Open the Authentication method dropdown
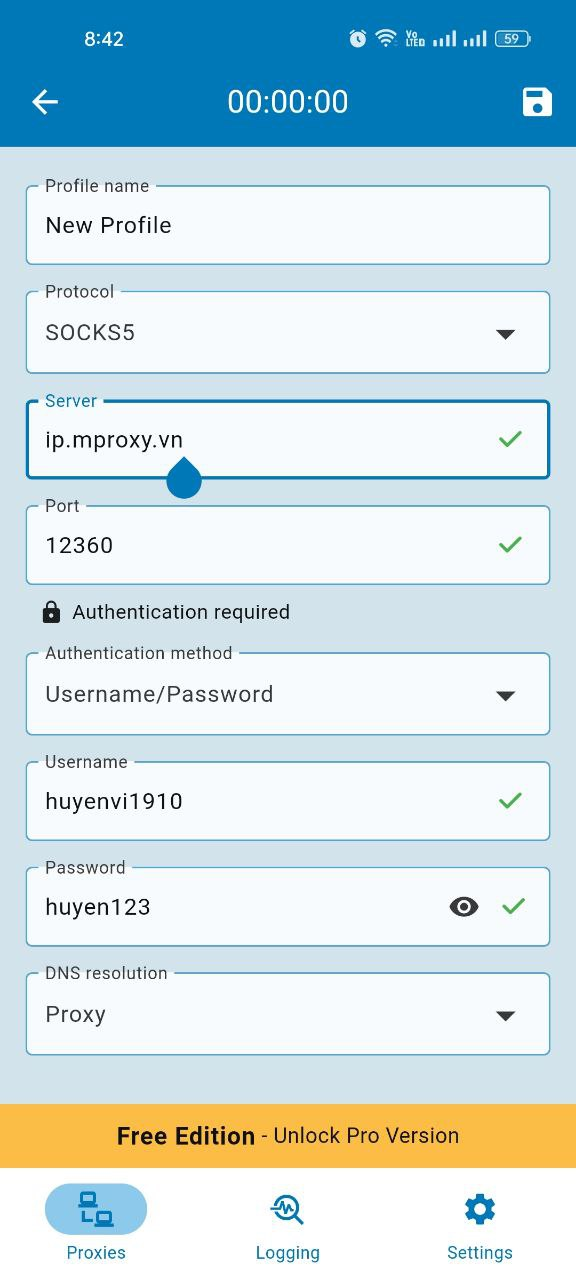Image resolution: width=576 pixels, height=1280 pixels. click(x=288, y=694)
